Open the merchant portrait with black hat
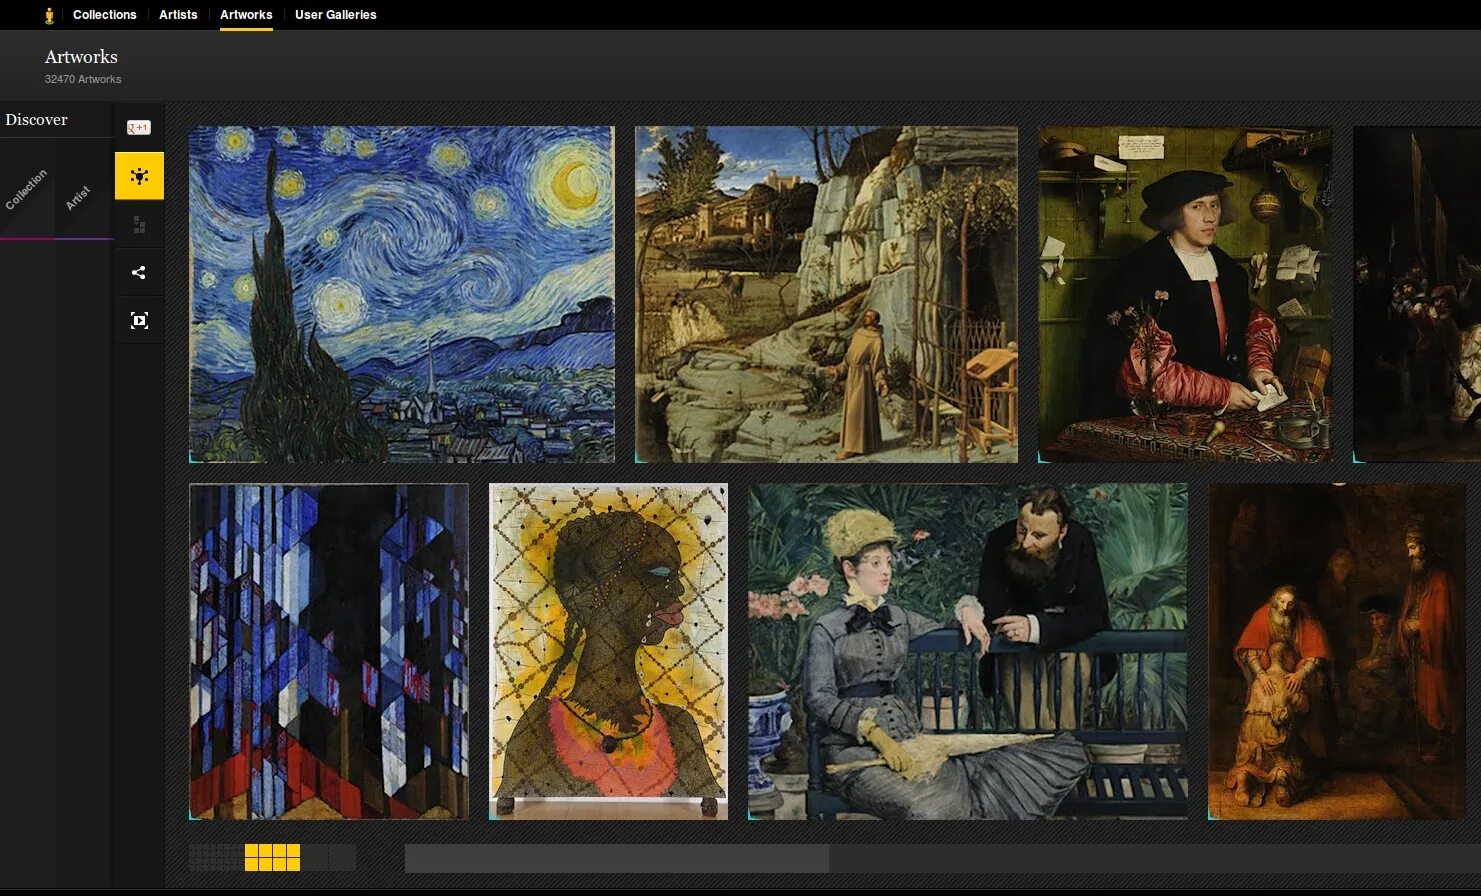This screenshot has height=896, width=1481. tap(1185, 294)
